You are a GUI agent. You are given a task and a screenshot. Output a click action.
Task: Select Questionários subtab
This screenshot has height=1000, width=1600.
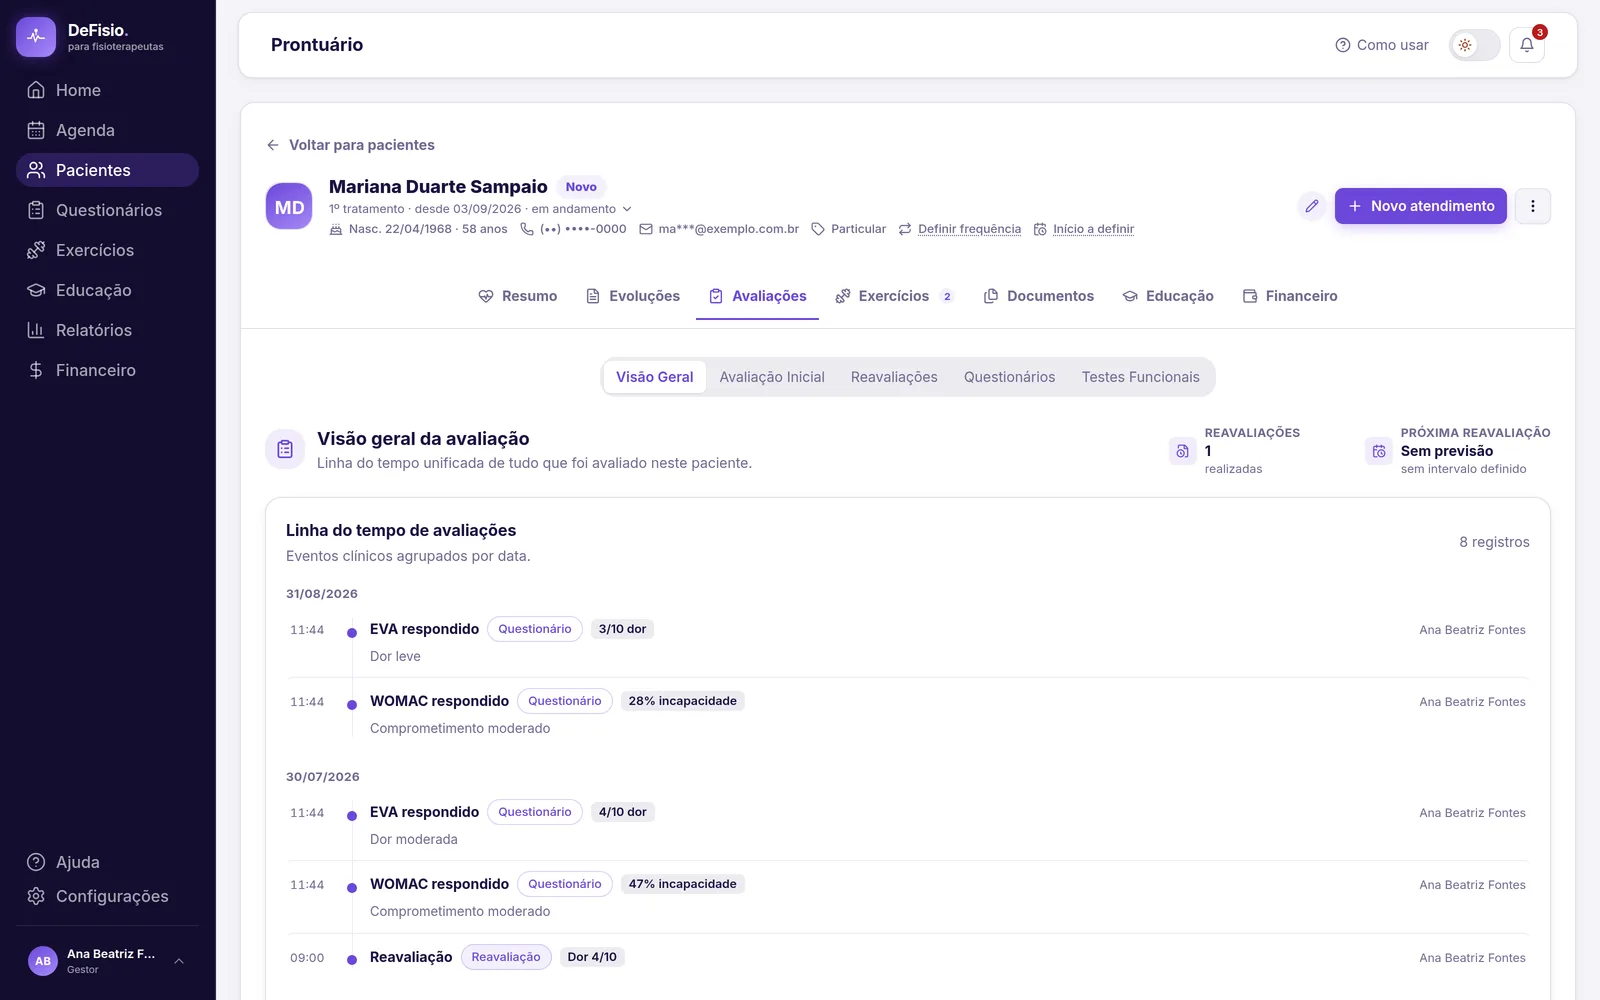pos(1010,377)
